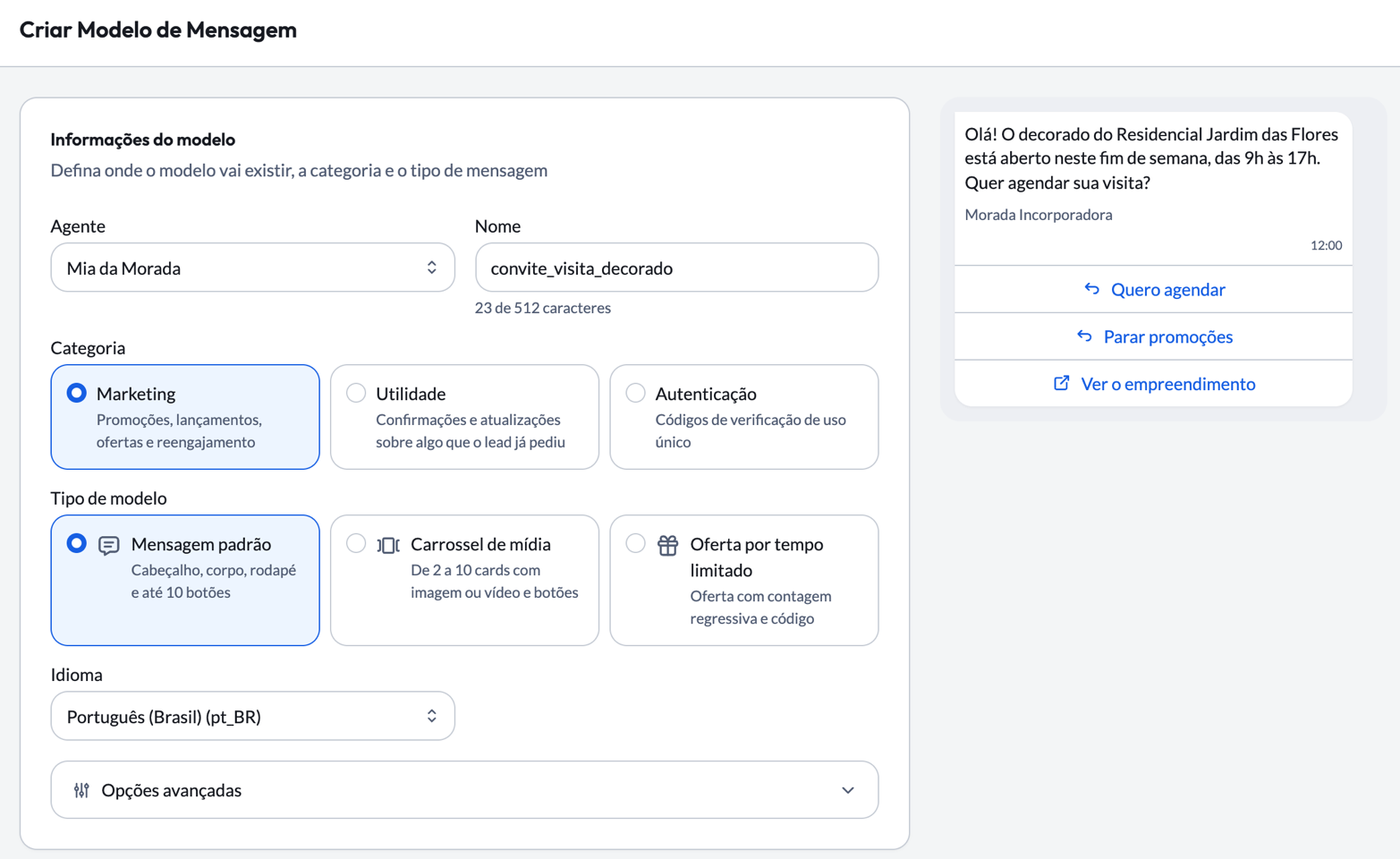Click the description Oferta com contagem regressiva e código
The image size is (1400, 859).
coord(761,607)
